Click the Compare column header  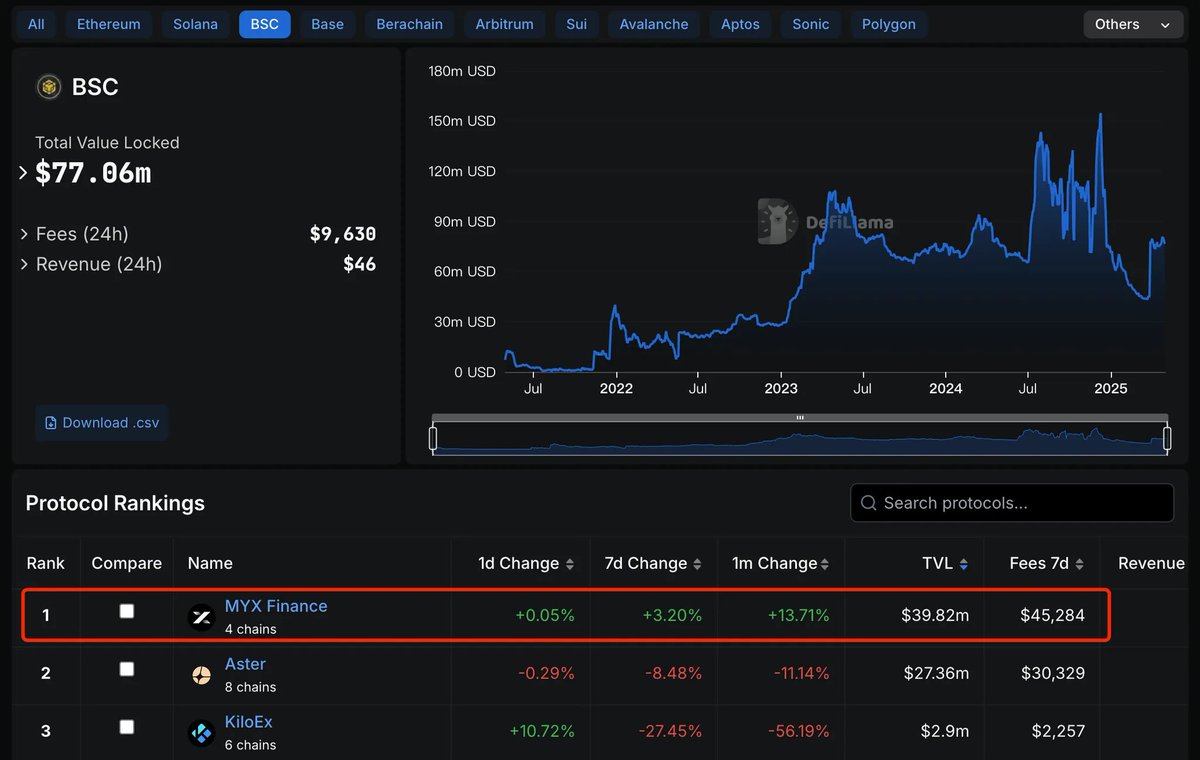click(126, 563)
